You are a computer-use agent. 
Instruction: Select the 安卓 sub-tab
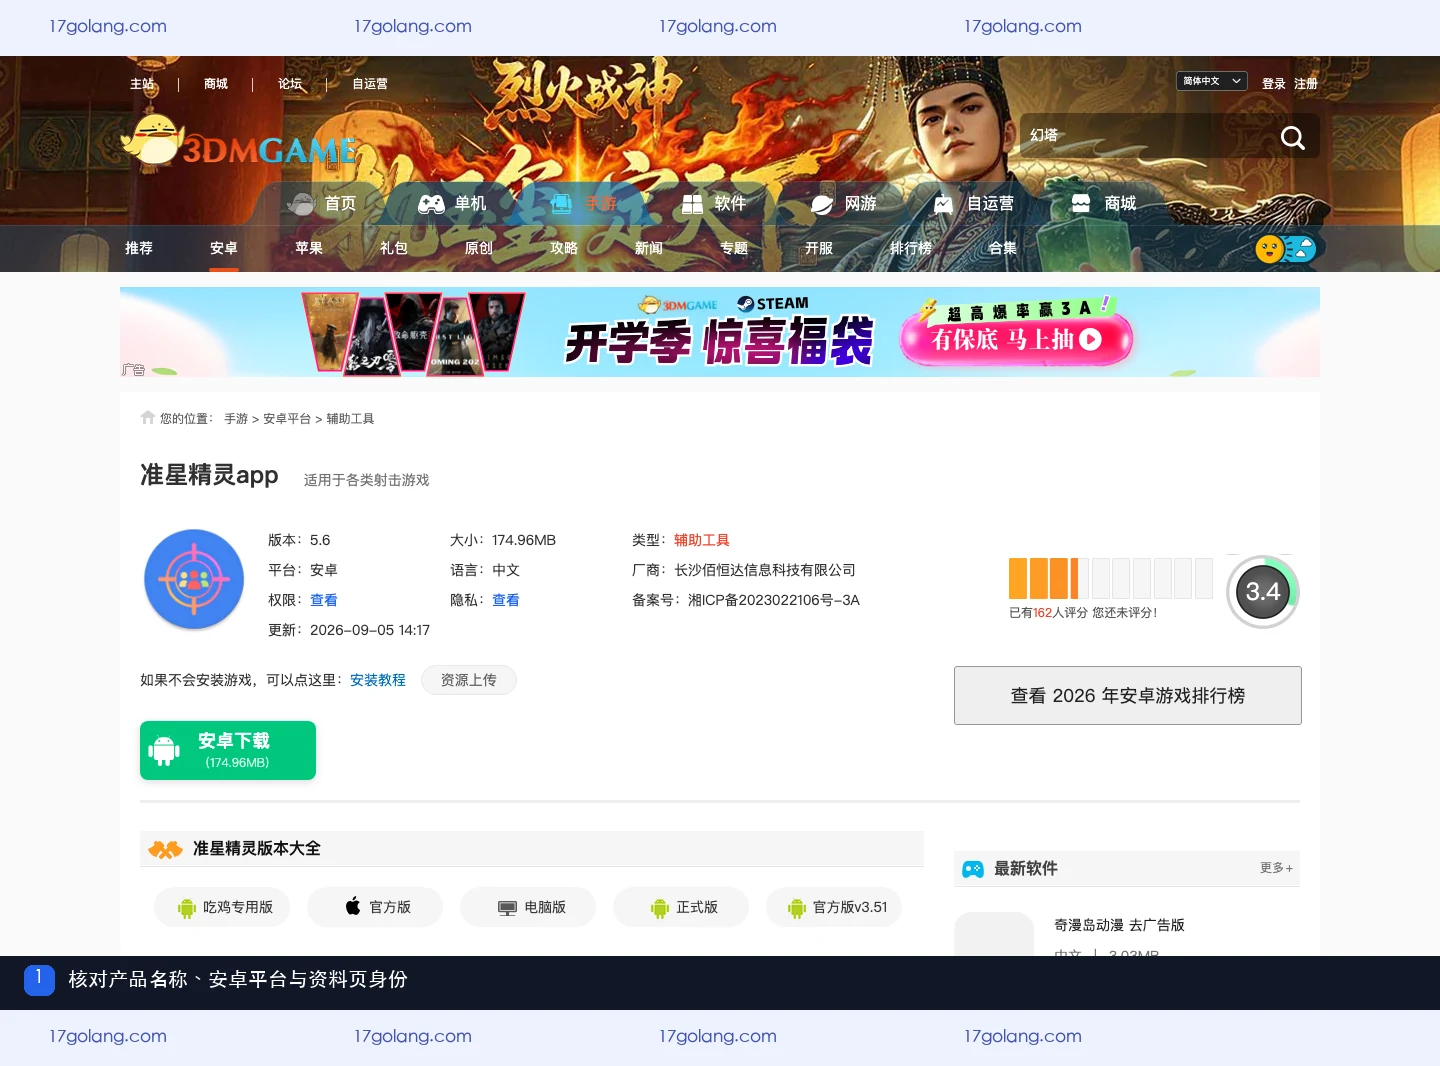coord(224,248)
